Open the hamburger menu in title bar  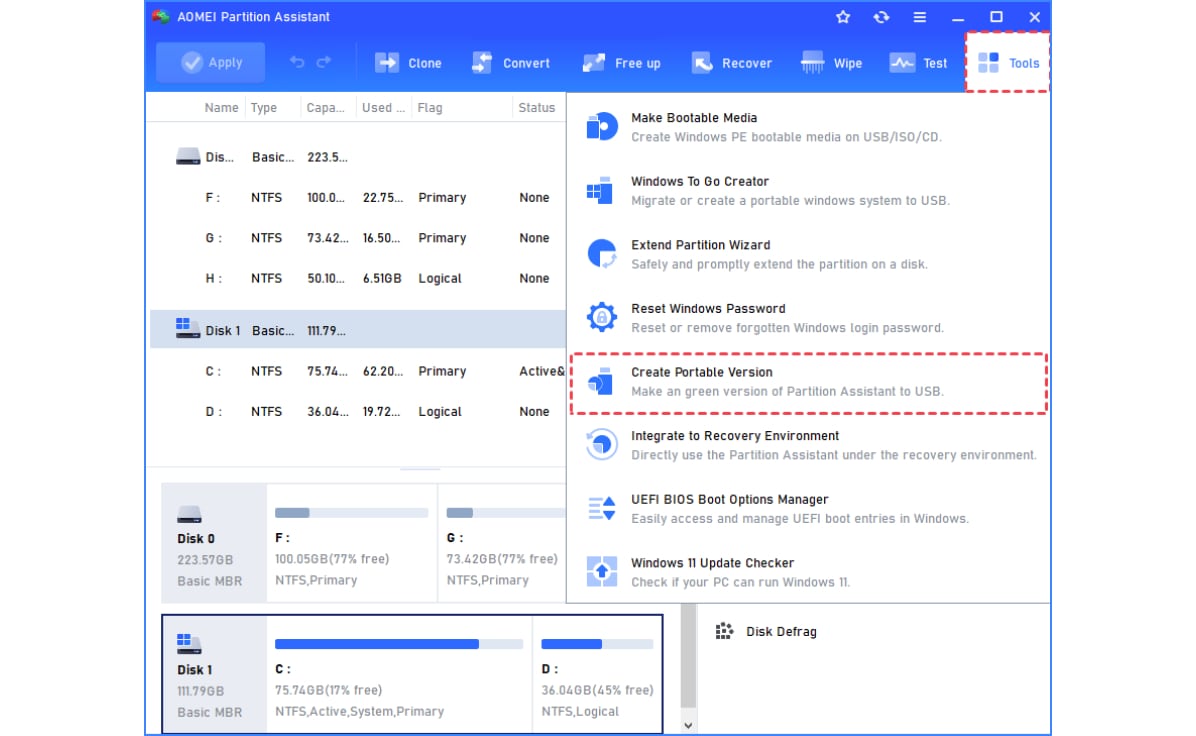(x=920, y=17)
